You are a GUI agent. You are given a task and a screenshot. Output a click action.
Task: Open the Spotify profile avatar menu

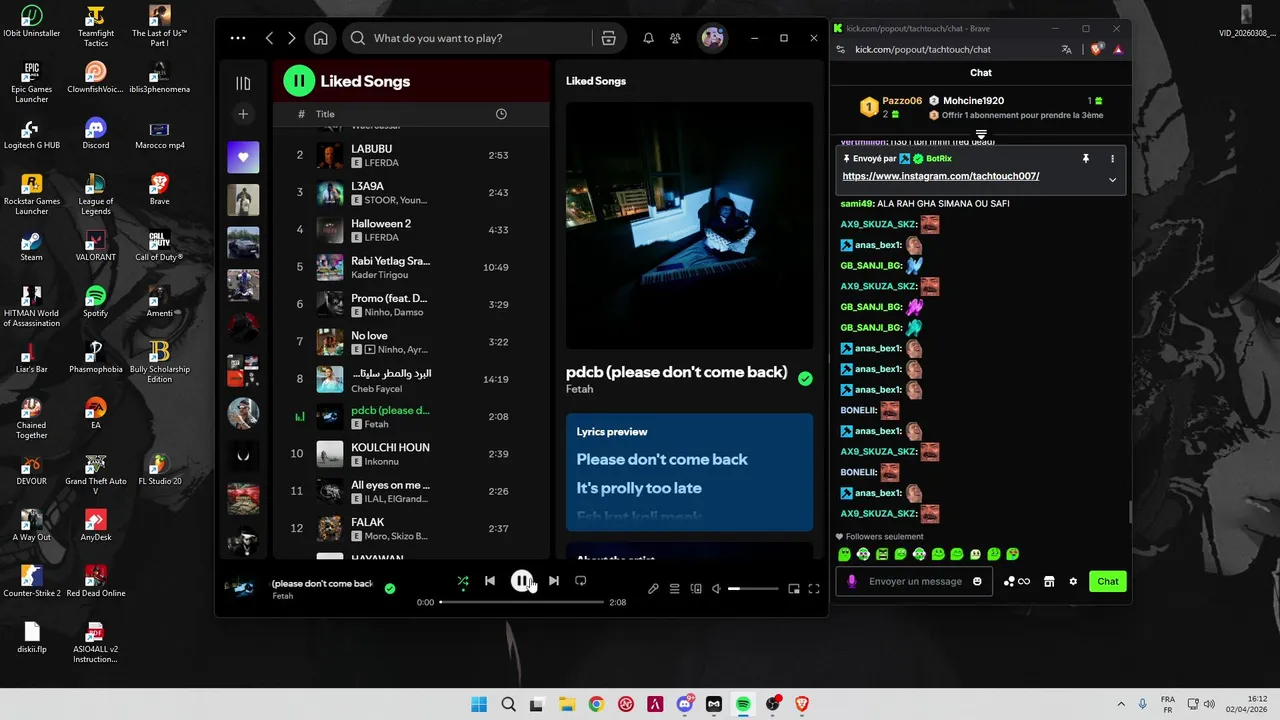pyautogui.click(x=712, y=38)
